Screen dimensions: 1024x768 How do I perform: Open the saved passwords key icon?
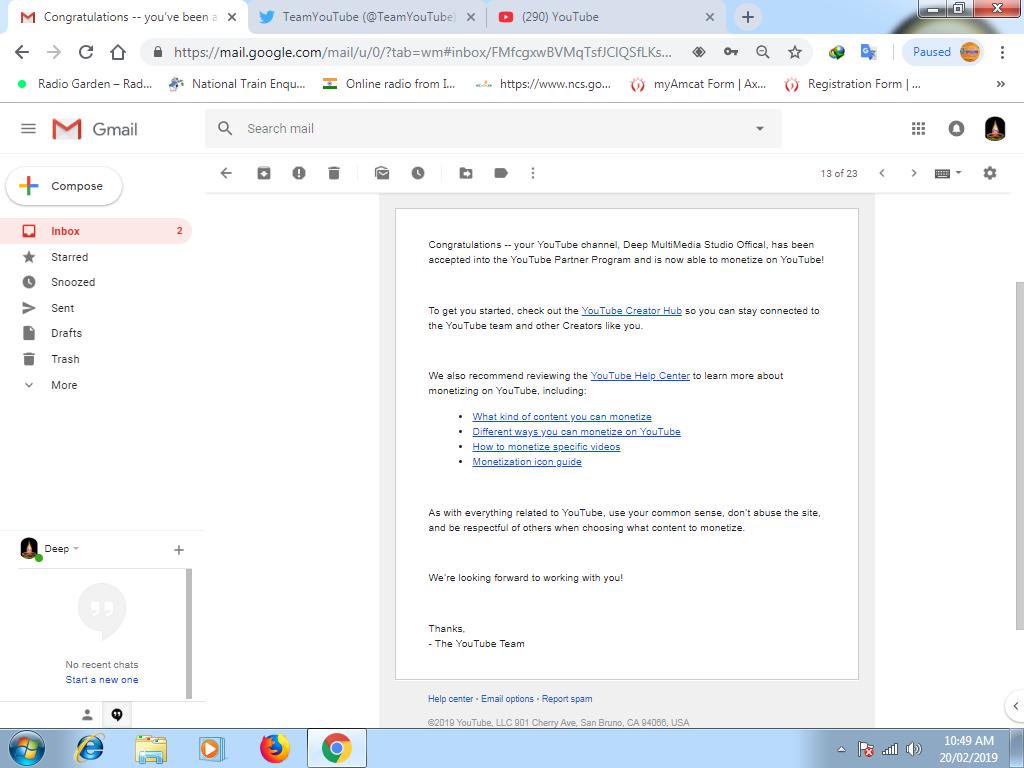[731, 52]
